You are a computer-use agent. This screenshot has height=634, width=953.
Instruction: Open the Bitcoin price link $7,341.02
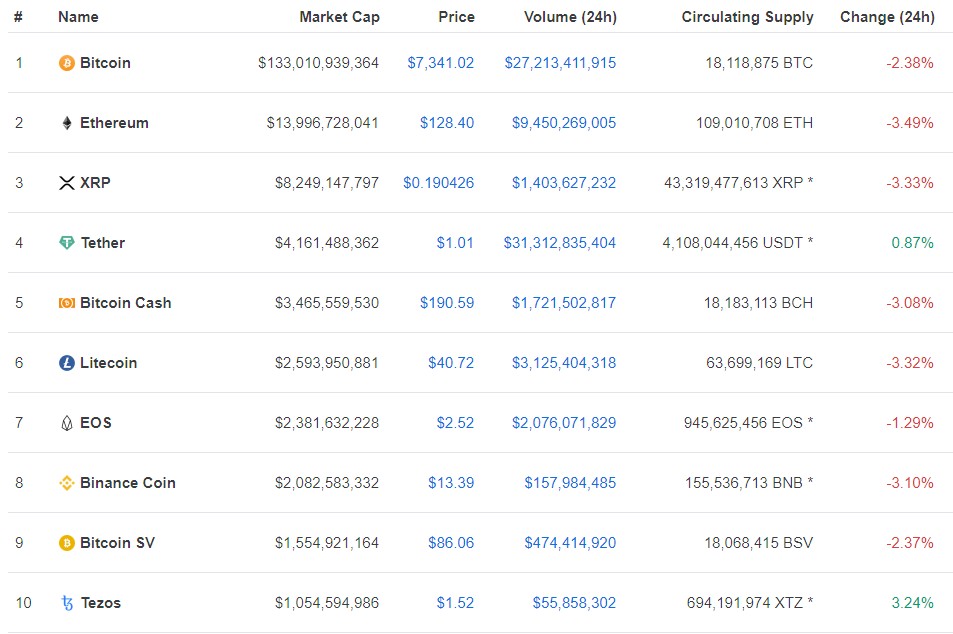click(x=441, y=63)
